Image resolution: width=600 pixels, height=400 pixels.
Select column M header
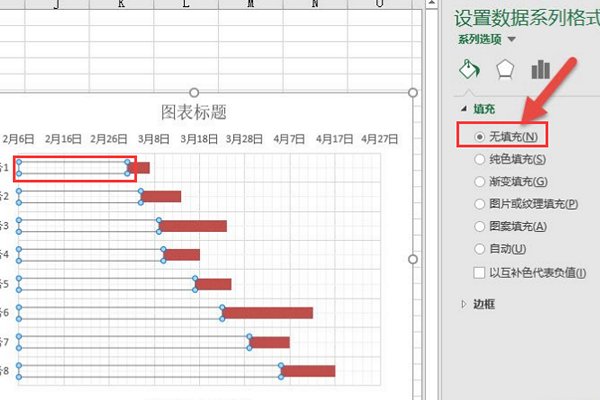(x=251, y=4)
